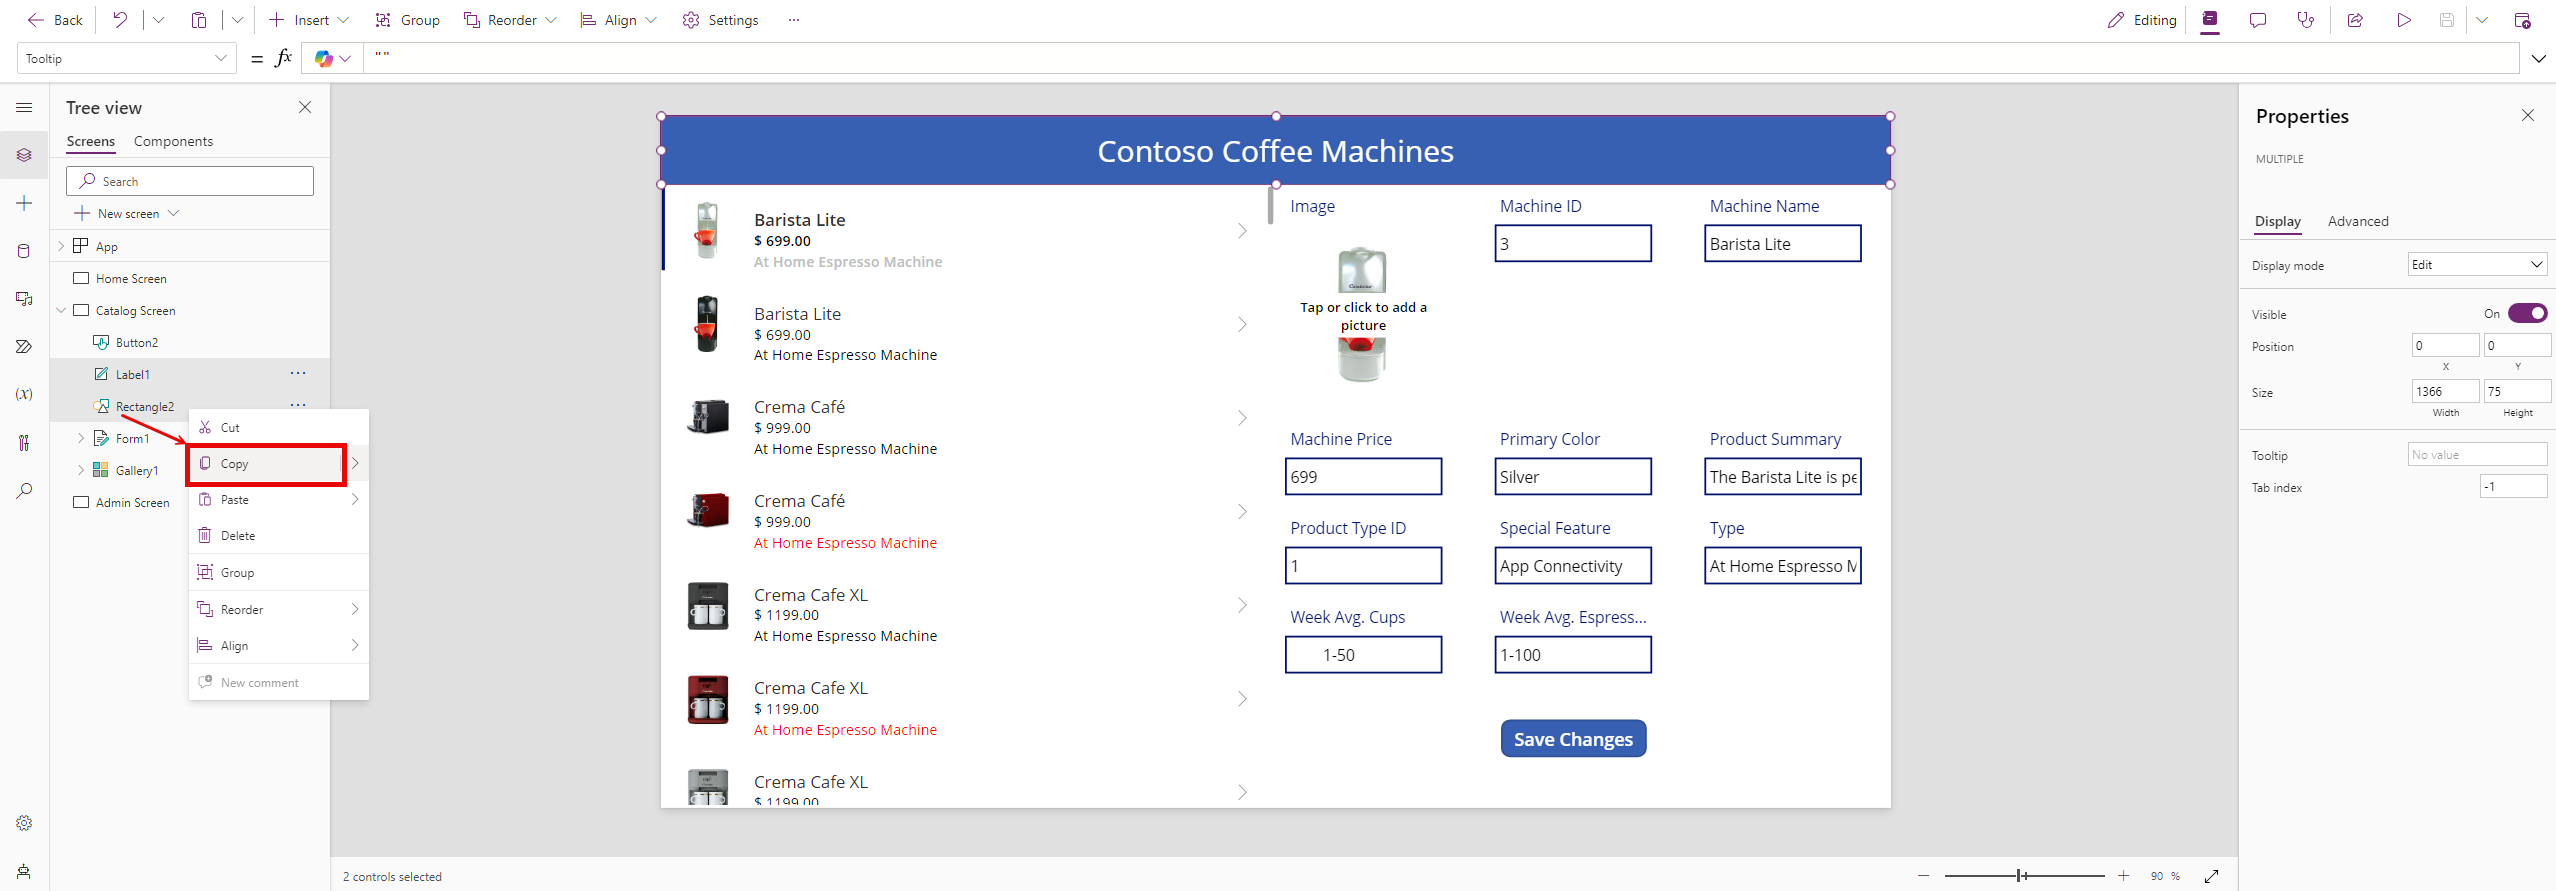Open the Virtual agent icon at bottom left
This screenshot has width=2556, height=891.
coord(25,871)
